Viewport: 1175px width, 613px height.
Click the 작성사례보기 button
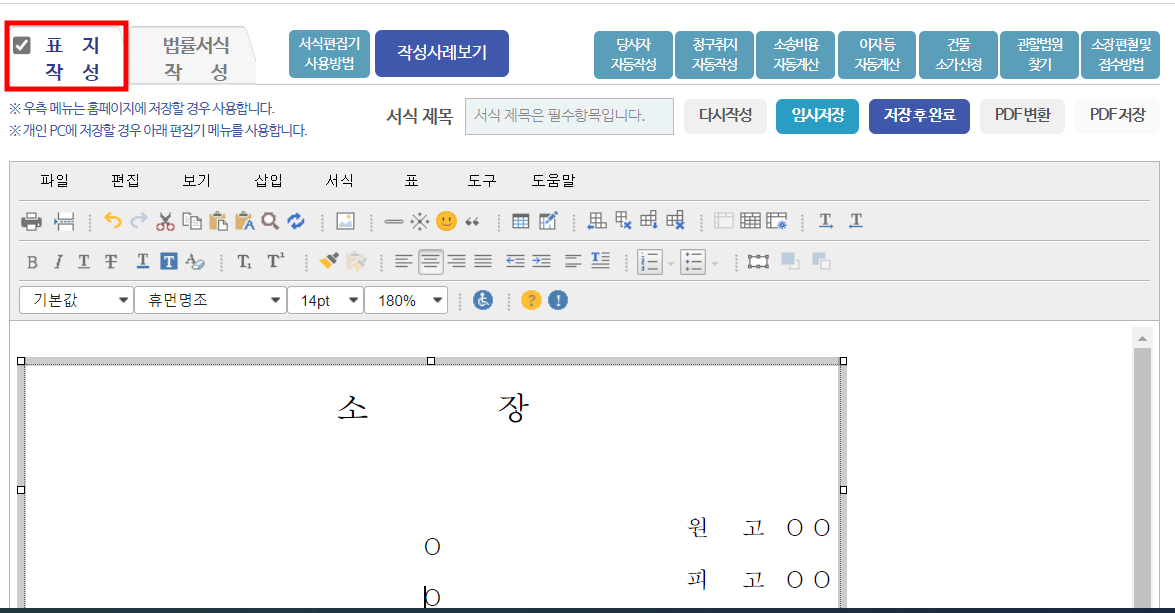tap(443, 53)
